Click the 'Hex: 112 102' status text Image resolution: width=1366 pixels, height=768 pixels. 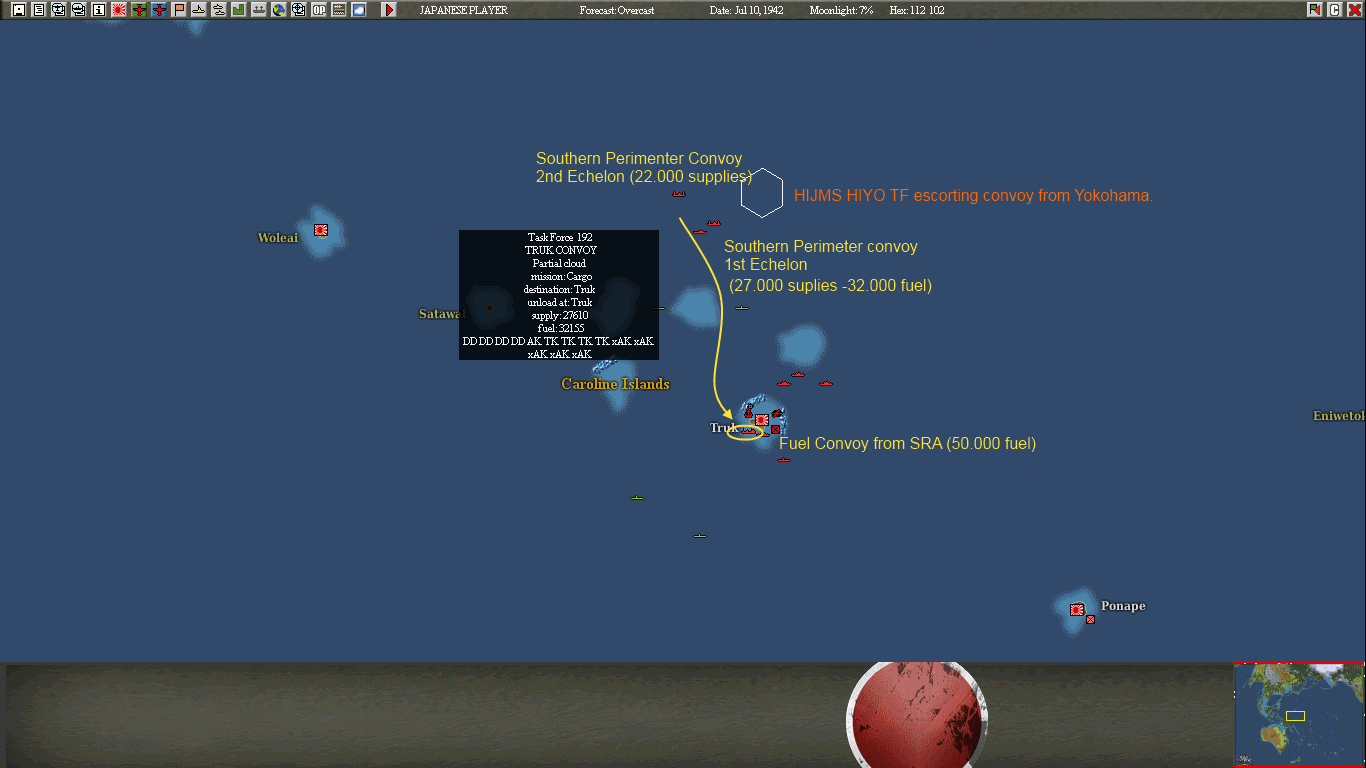point(917,10)
